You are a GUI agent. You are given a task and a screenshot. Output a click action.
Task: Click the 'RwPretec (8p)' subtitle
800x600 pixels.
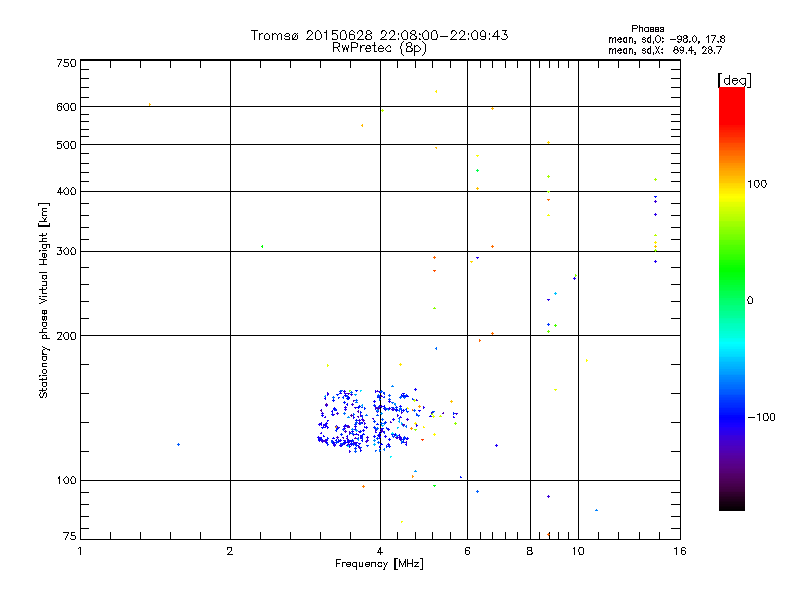(379, 48)
